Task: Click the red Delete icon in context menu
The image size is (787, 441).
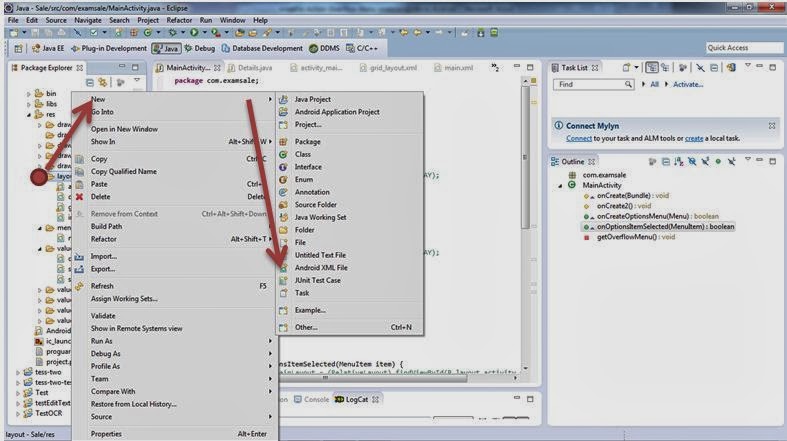Action: point(79,197)
